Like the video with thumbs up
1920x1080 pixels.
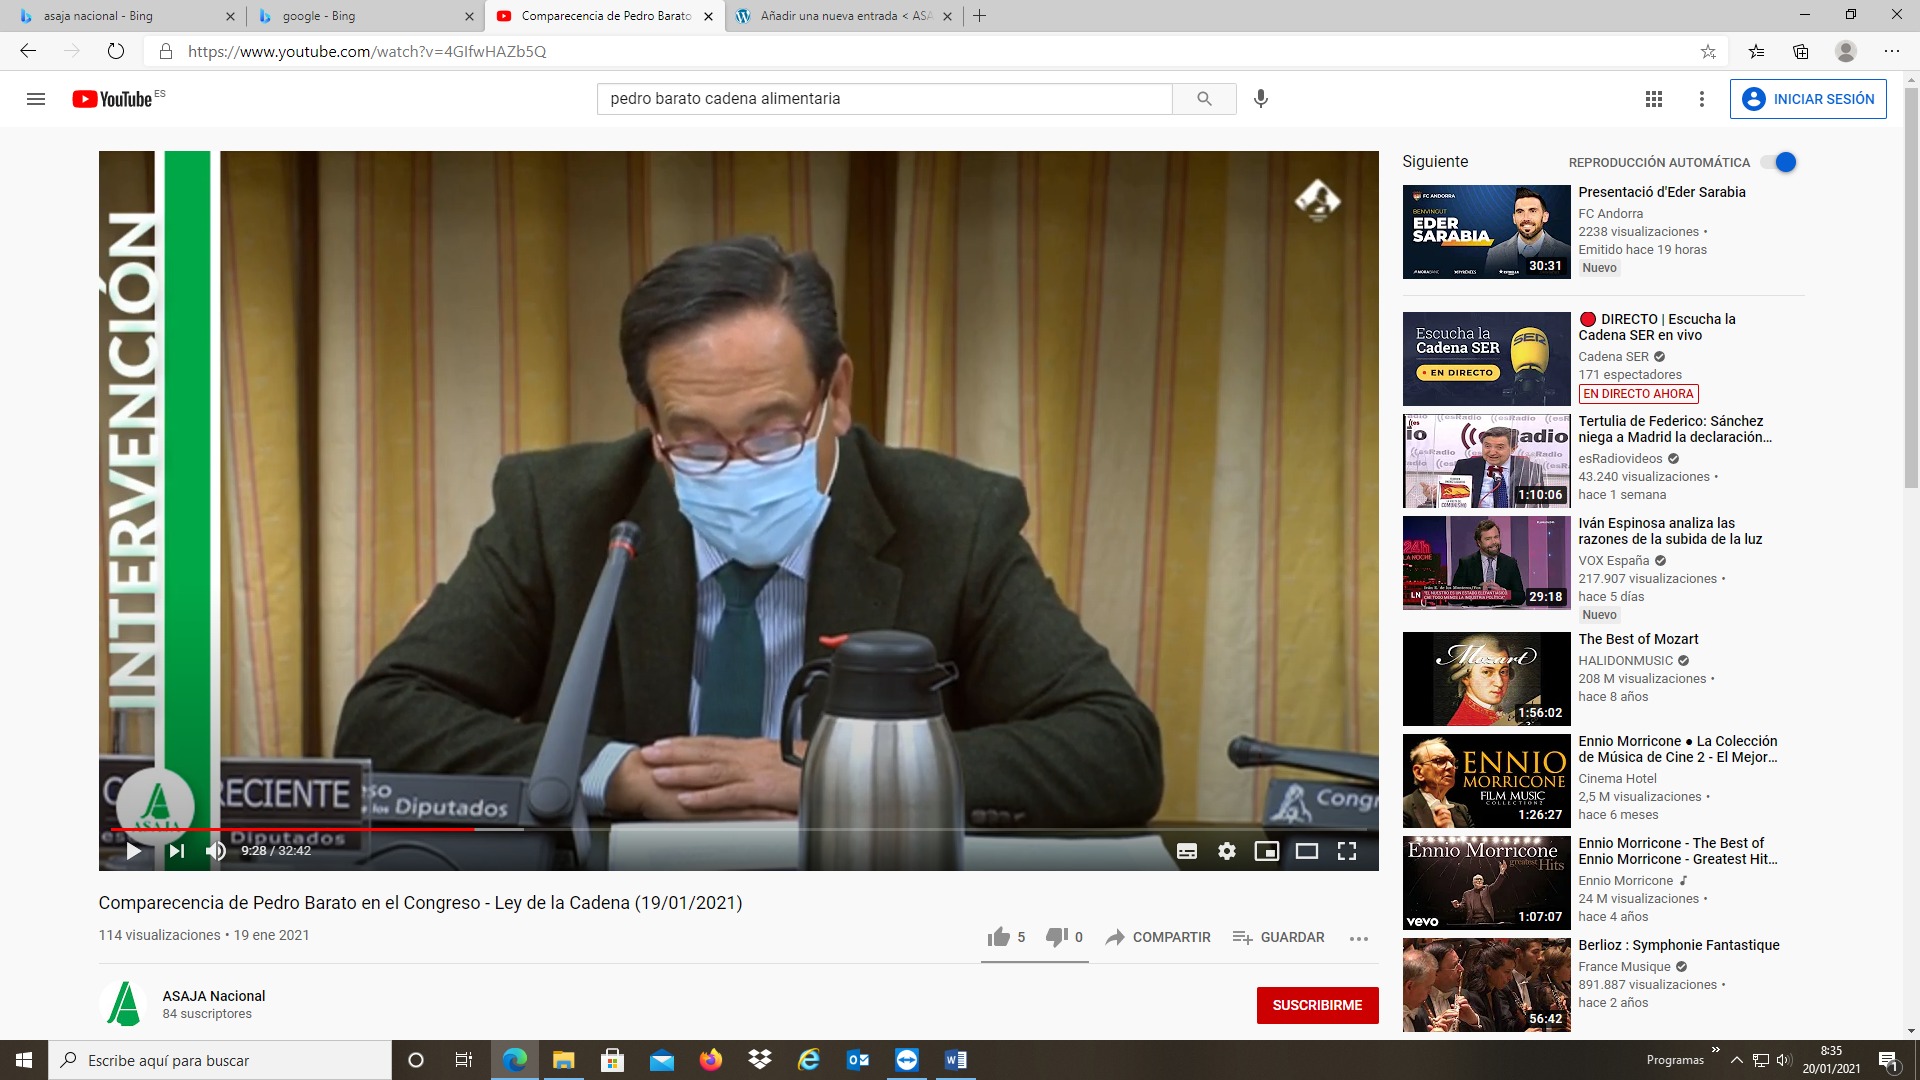tap(999, 937)
